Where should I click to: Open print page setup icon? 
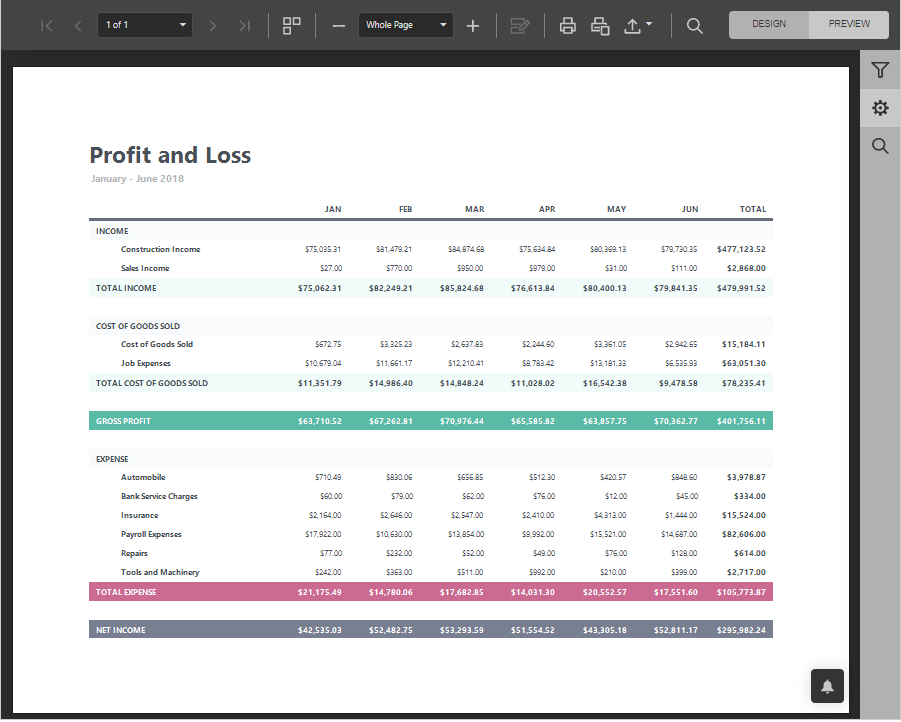600,26
